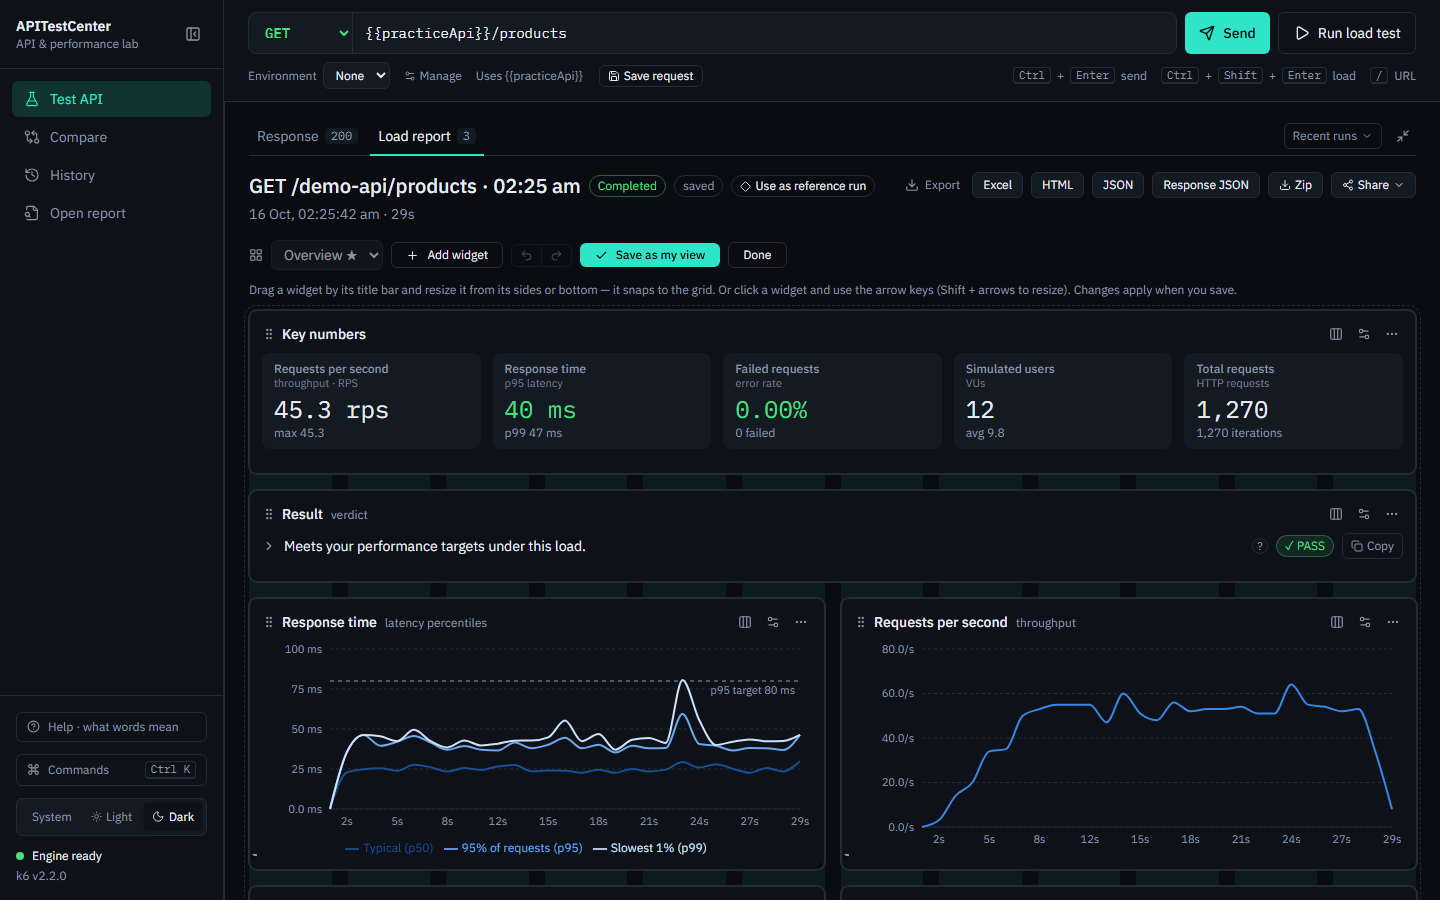Toggle Use as reference run

tap(803, 186)
